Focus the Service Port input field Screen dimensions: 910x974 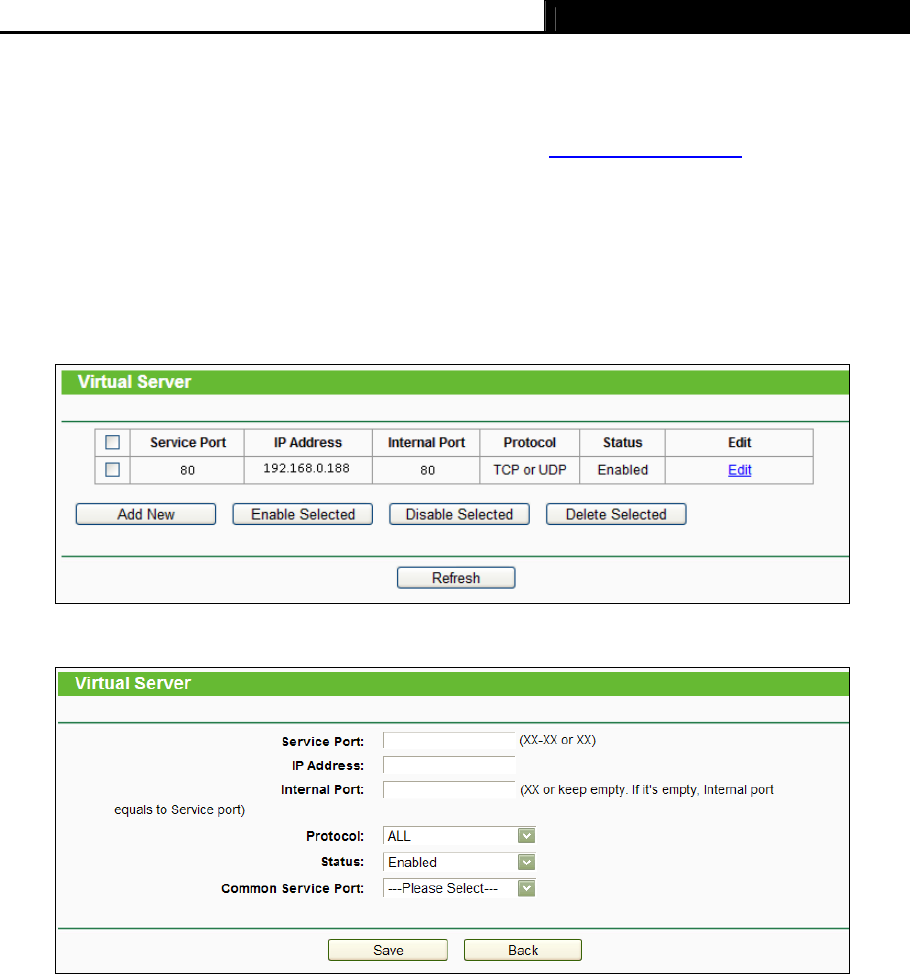tap(449, 740)
